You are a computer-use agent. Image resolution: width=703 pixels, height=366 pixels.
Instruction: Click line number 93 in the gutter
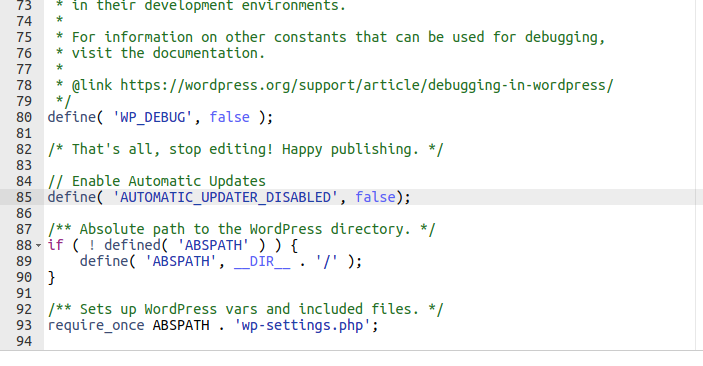(24, 326)
